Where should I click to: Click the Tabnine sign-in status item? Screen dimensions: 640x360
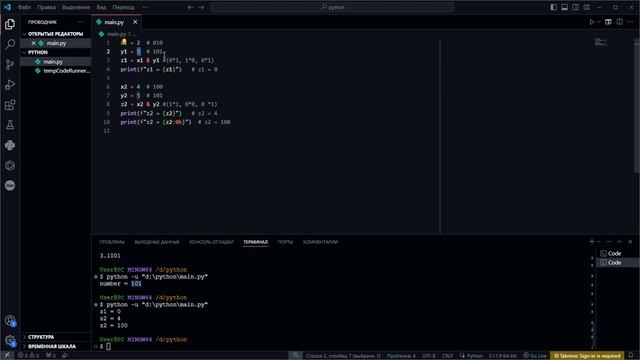click(587, 356)
